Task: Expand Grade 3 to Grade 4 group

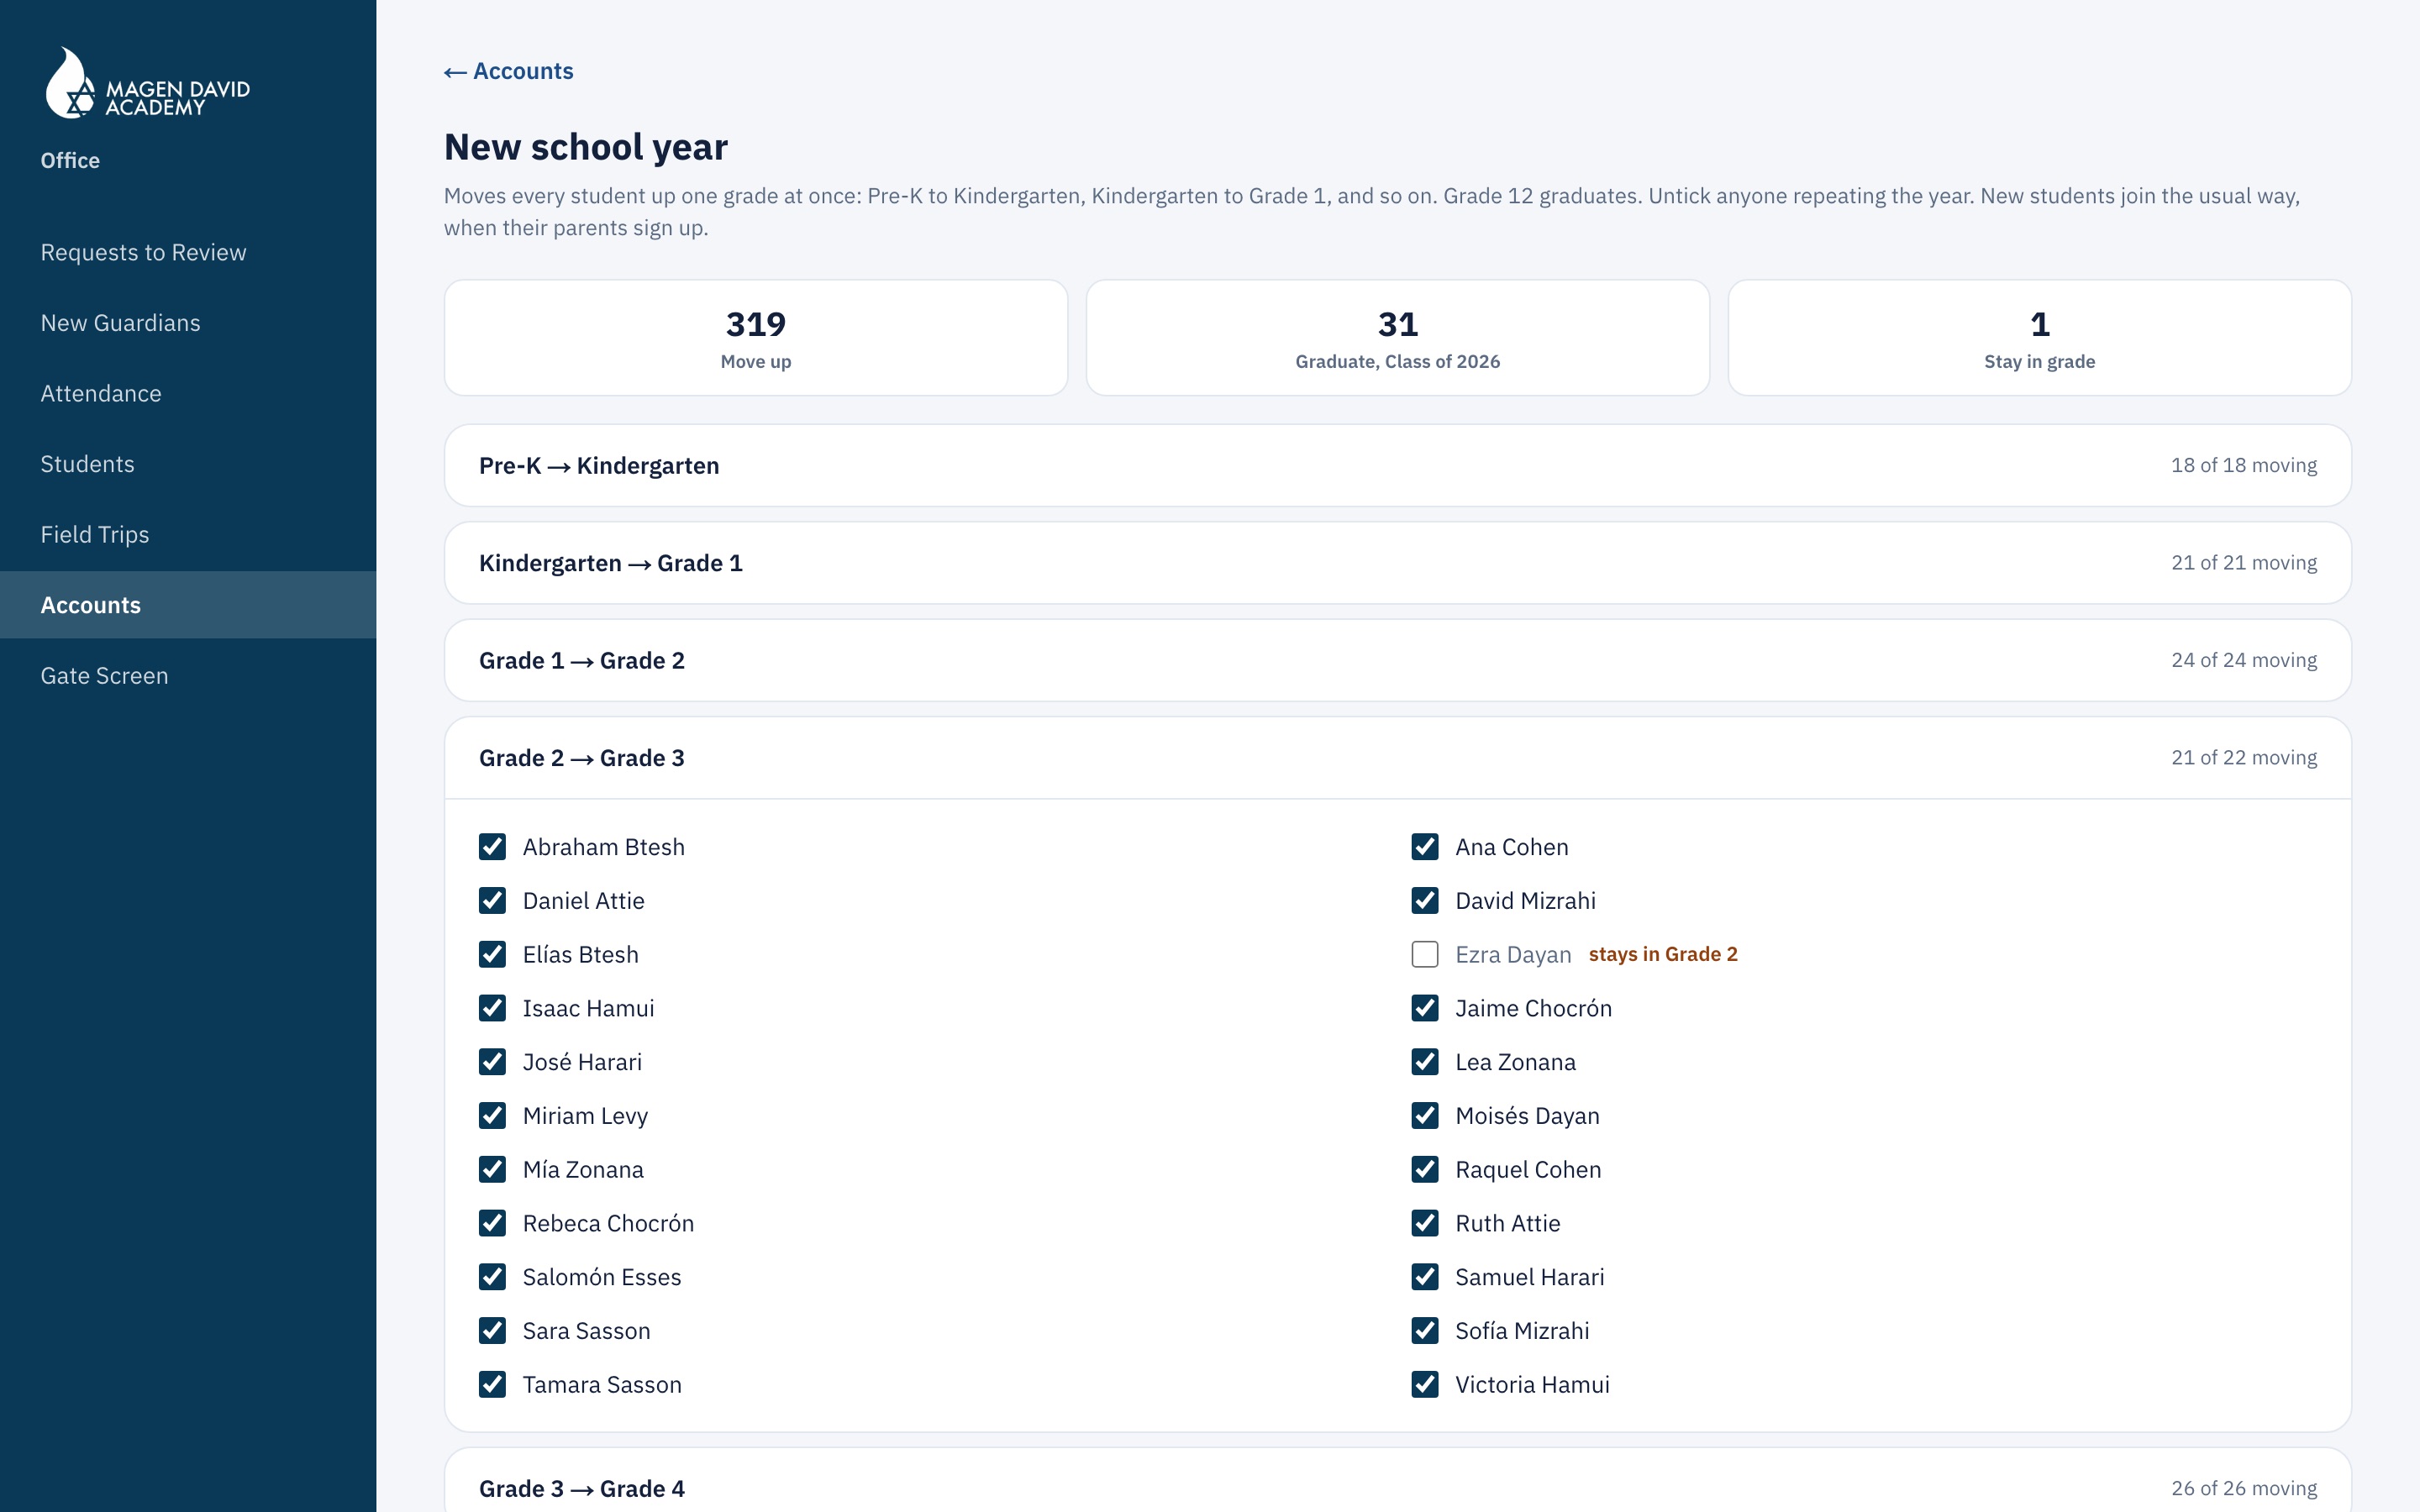Action: click(x=1397, y=1487)
